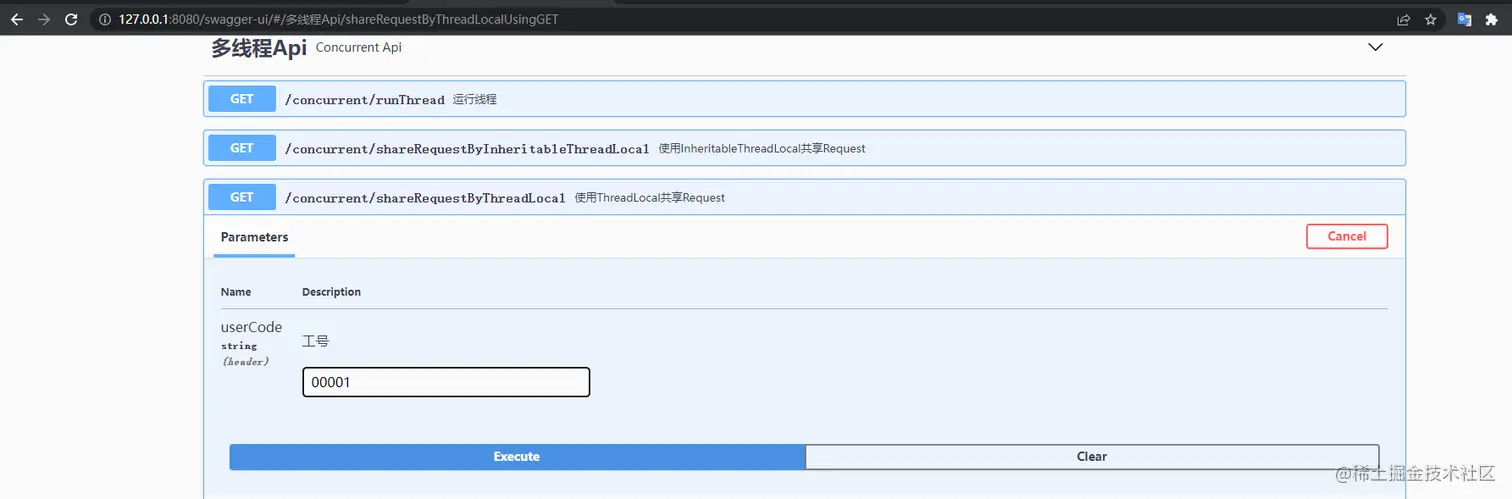View site information icon in address bar
The image size is (1512, 499).
[105, 19]
